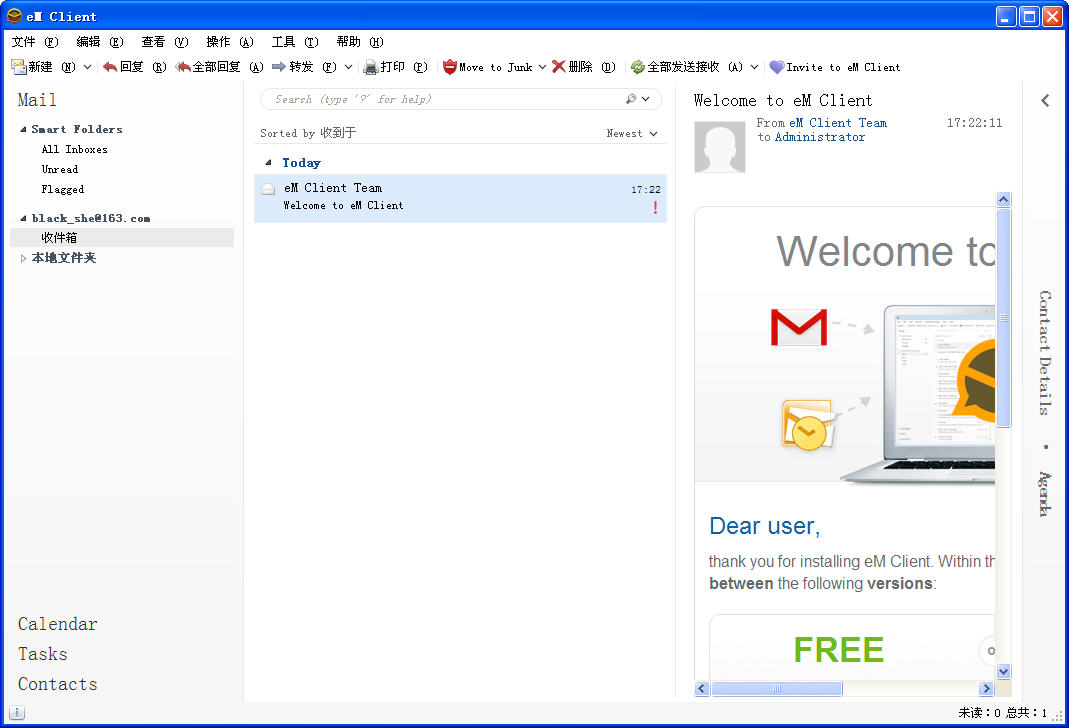Viewport: 1069px width, 728px height.
Task: Click the Outlook icon in welcome email
Action: pos(808,425)
